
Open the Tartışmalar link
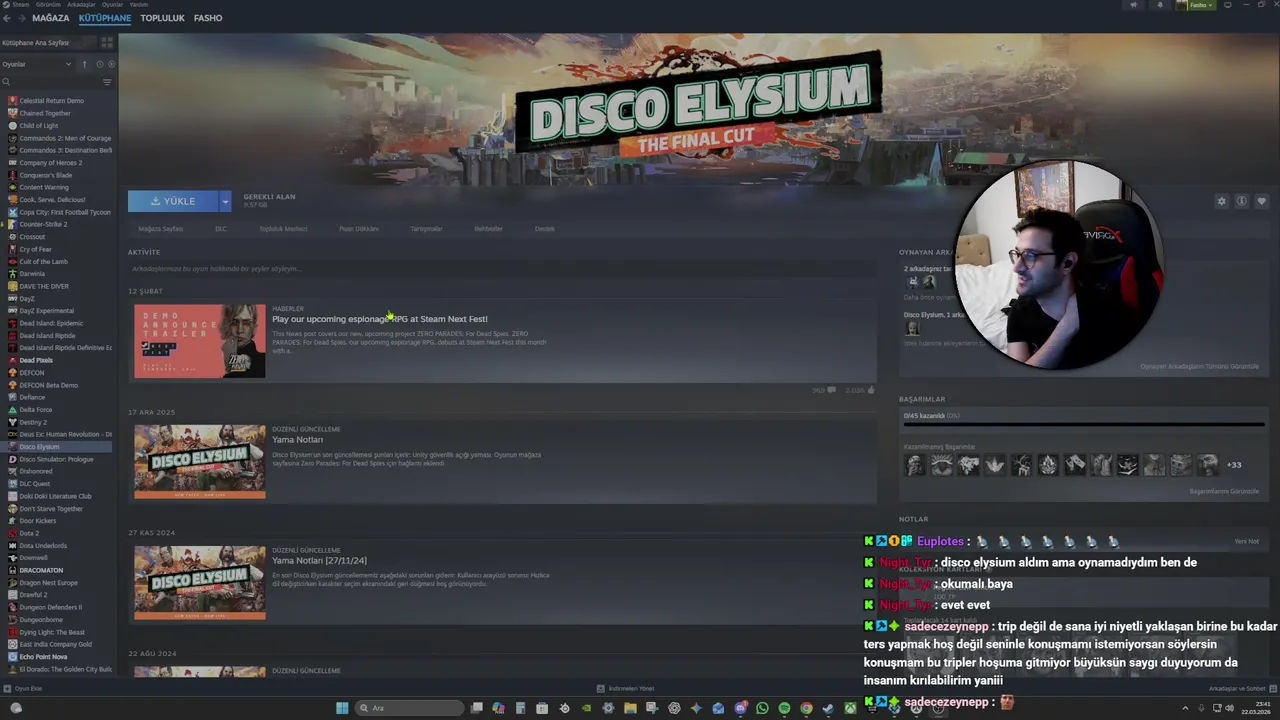pos(426,229)
